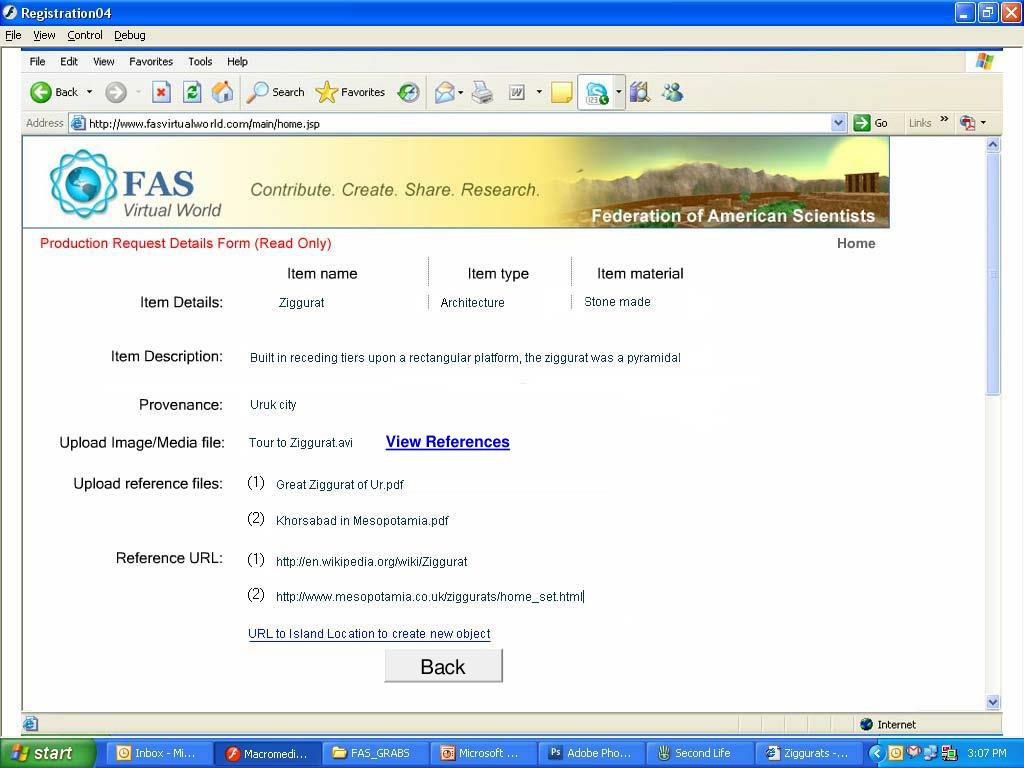The height and width of the screenshot is (768, 1024).
Task: Open the Favorites star button
Action: point(350,92)
